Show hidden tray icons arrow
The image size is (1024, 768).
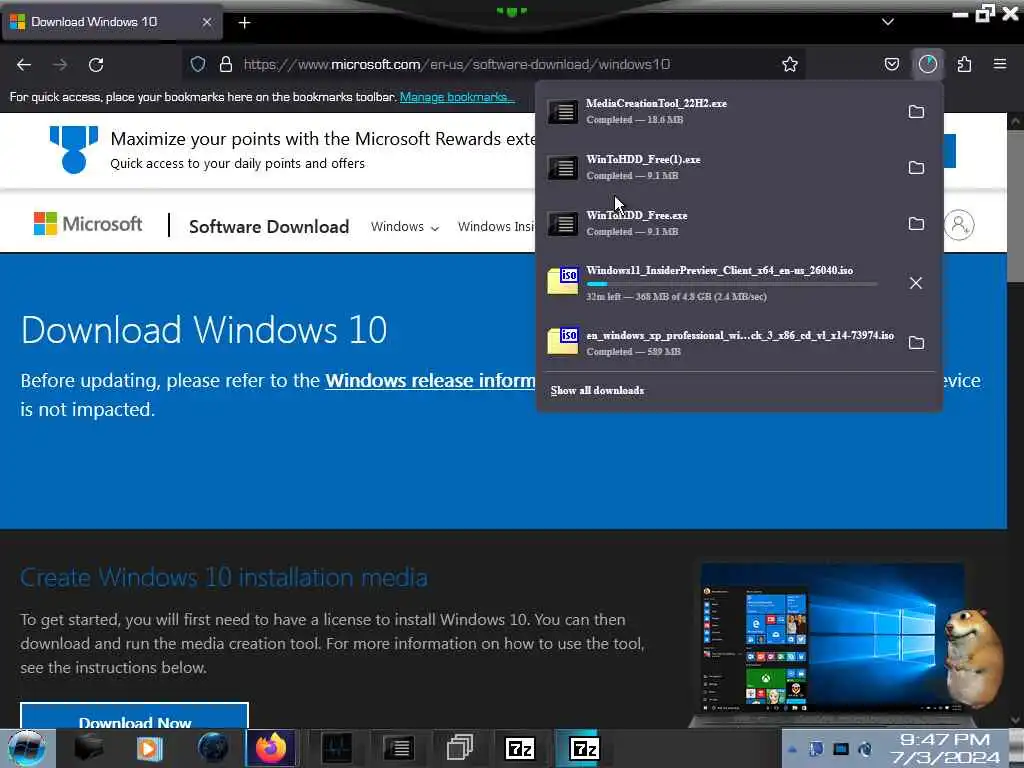click(x=793, y=750)
